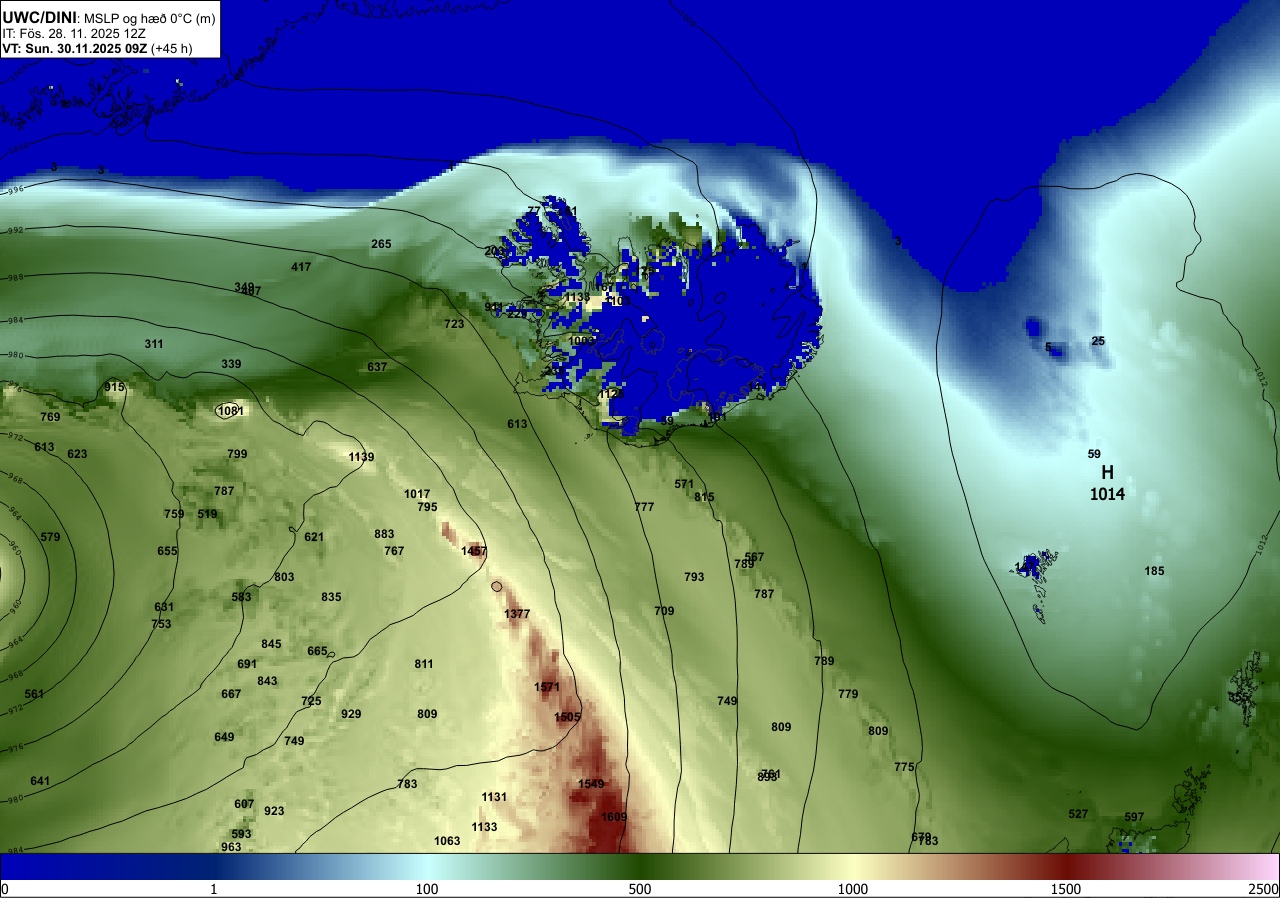Click the 265 value northwest of Iceland
The width and height of the screenshot is (1280, 898).
point(381,244)
